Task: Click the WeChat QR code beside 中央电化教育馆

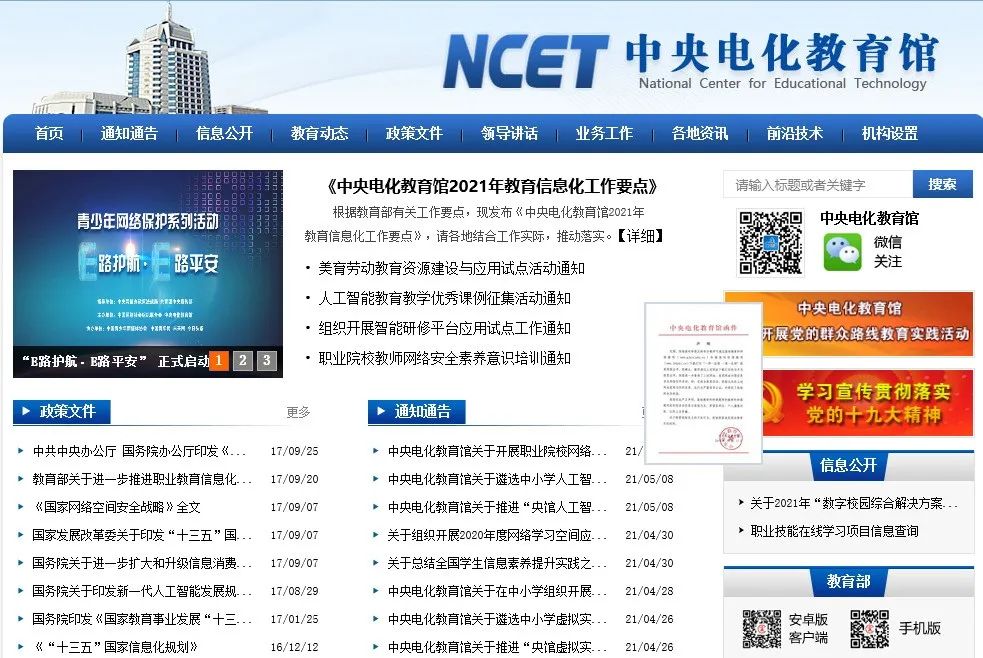Action: coord(770,243)
